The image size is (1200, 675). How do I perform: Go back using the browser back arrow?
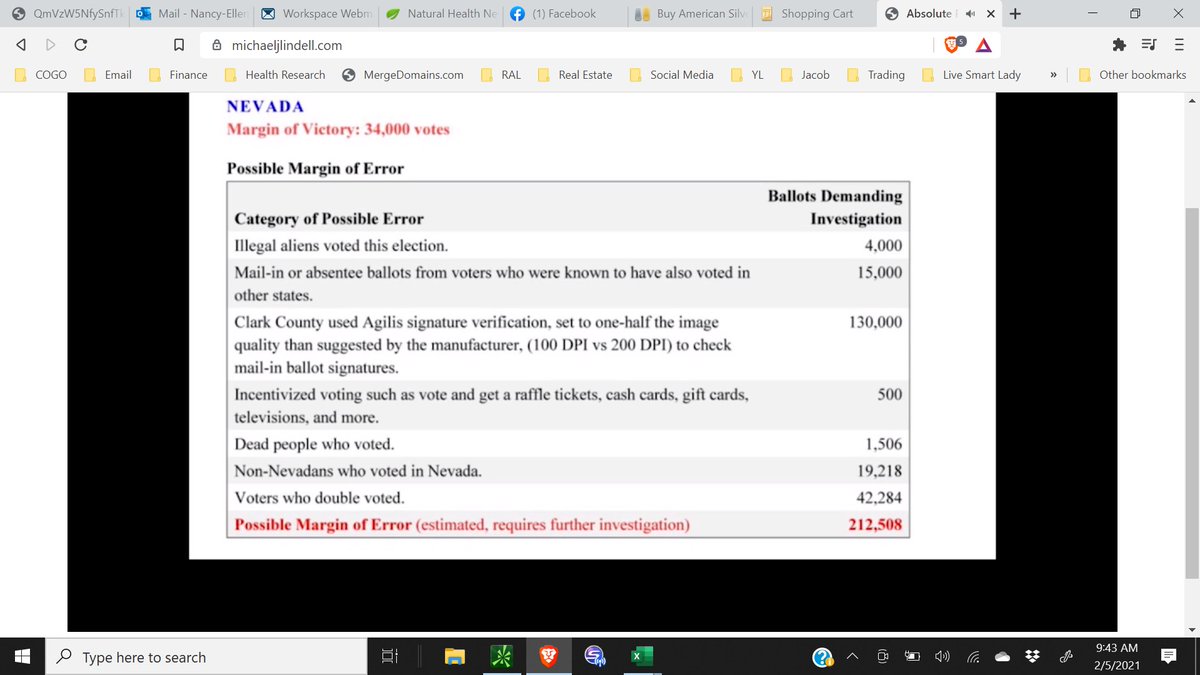pos(20,45)
